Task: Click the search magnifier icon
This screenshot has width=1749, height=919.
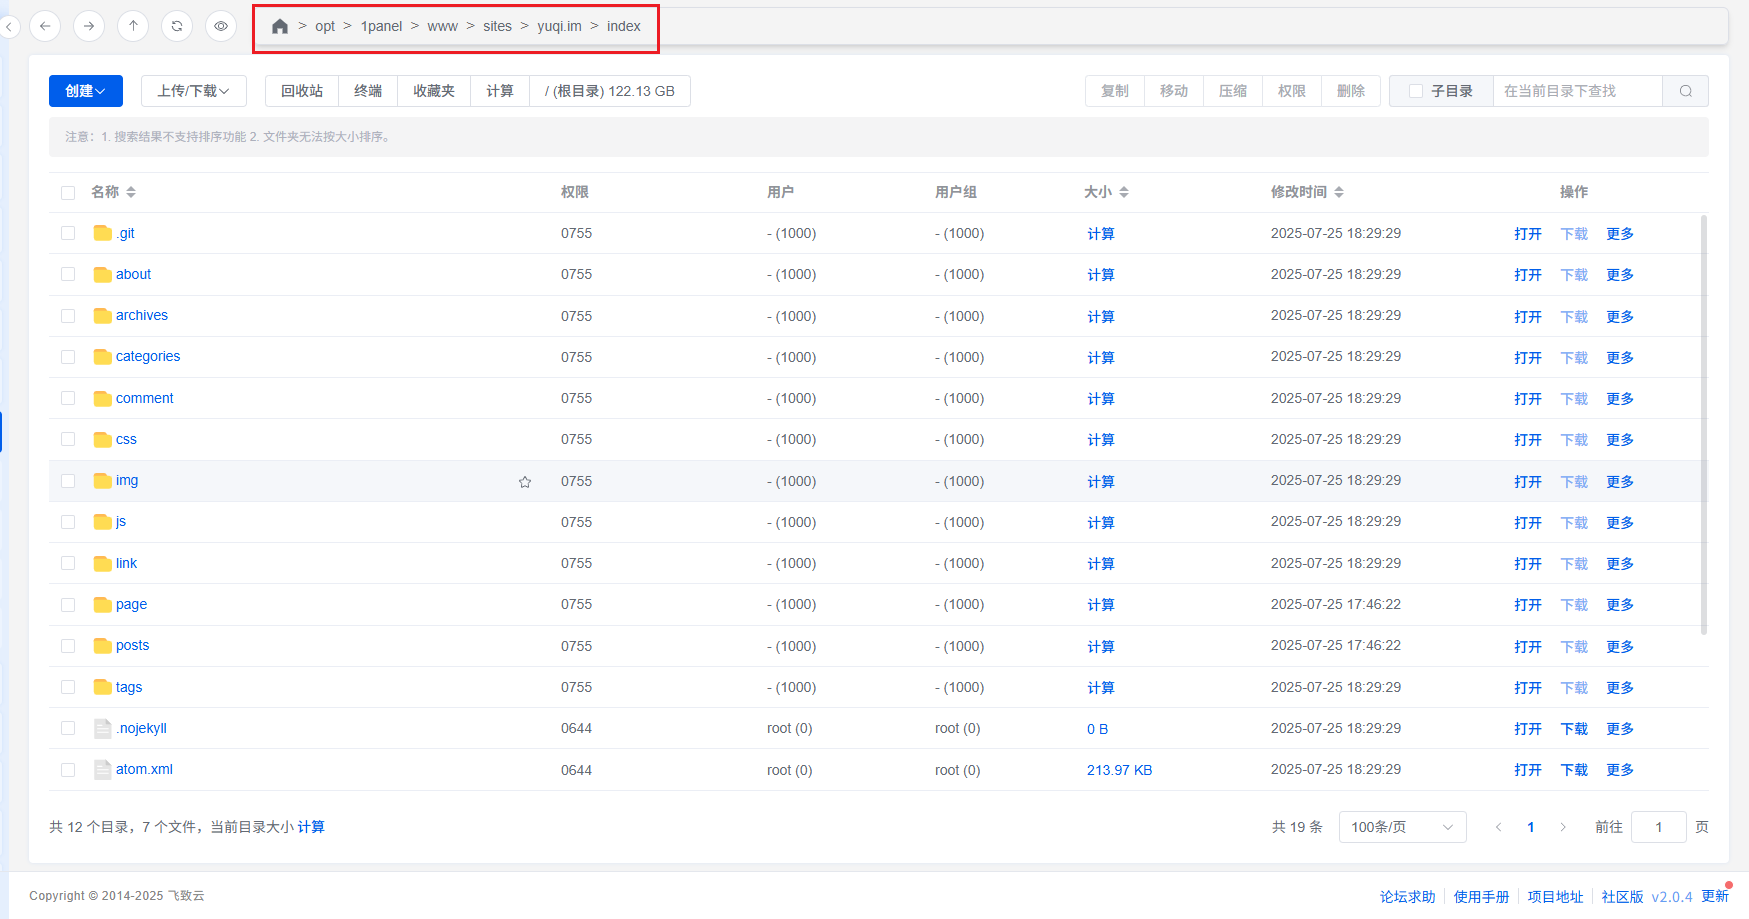Action: point(1685,91)
